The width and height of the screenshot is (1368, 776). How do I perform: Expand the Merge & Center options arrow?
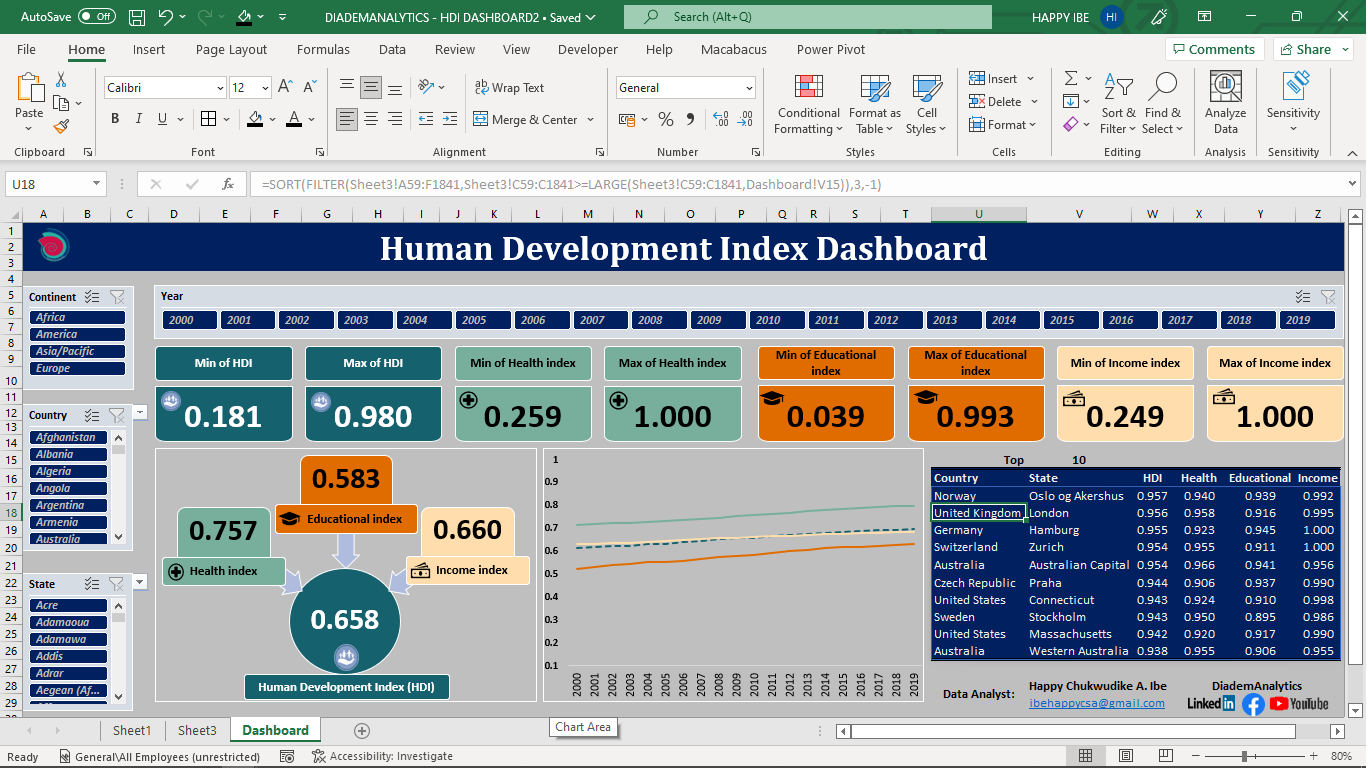pos(591,120)
